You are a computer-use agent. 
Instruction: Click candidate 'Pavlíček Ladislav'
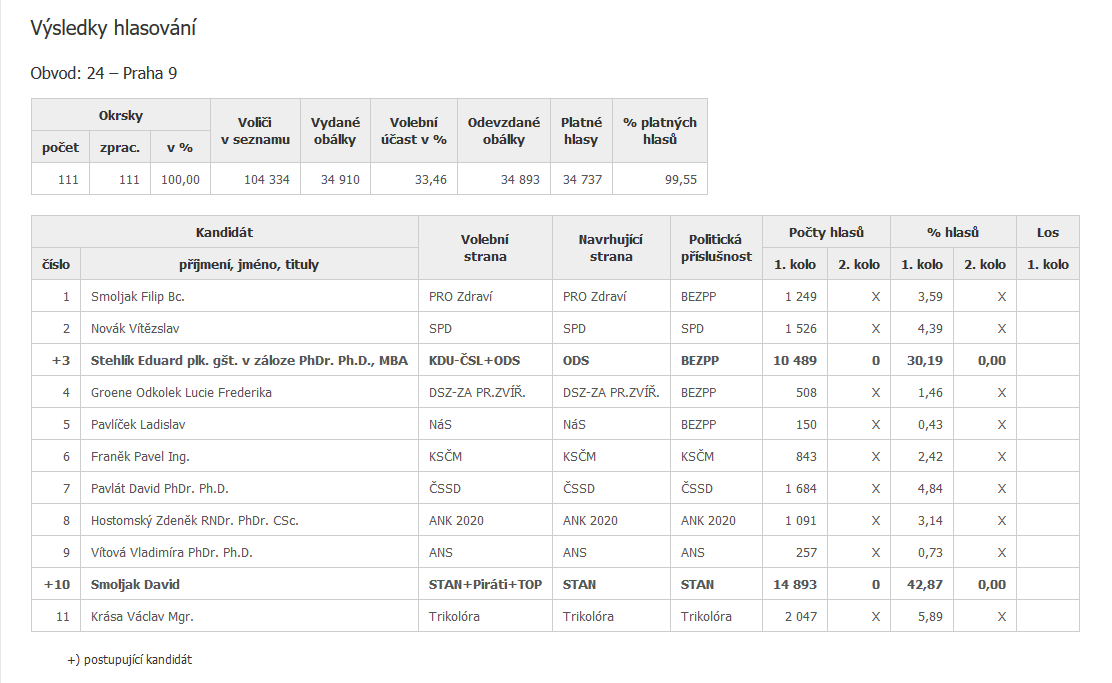pyautogui.click(x=138, y=424)
